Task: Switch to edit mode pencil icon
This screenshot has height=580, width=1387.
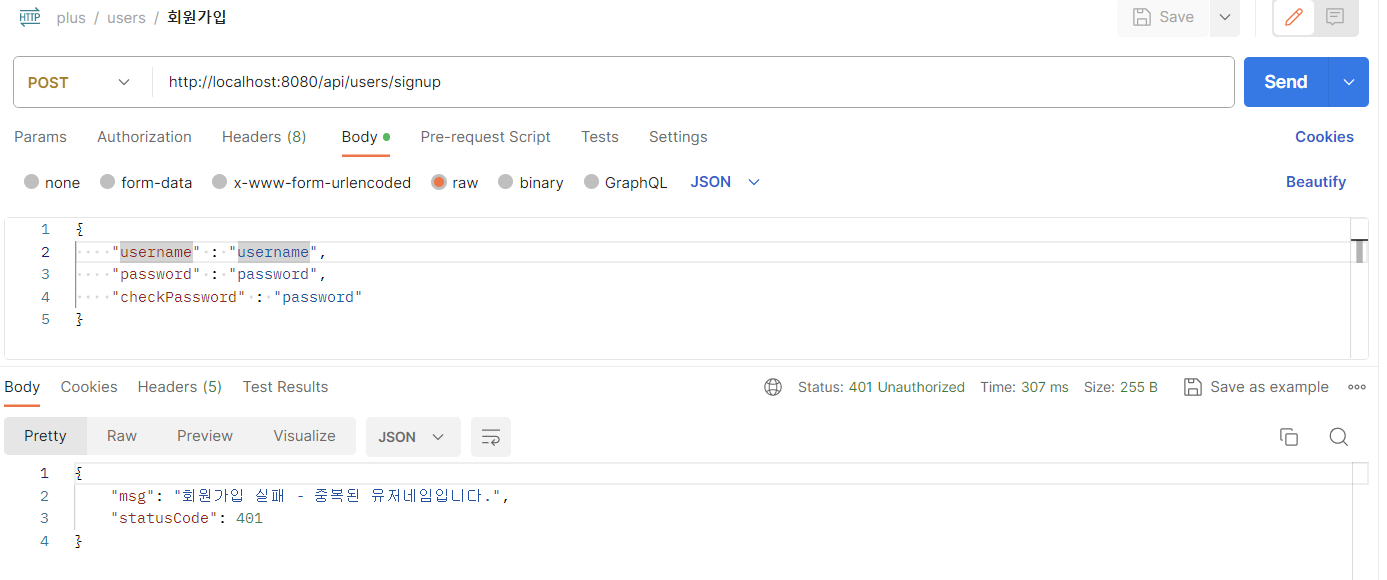Action: (x=1294, y=17)
